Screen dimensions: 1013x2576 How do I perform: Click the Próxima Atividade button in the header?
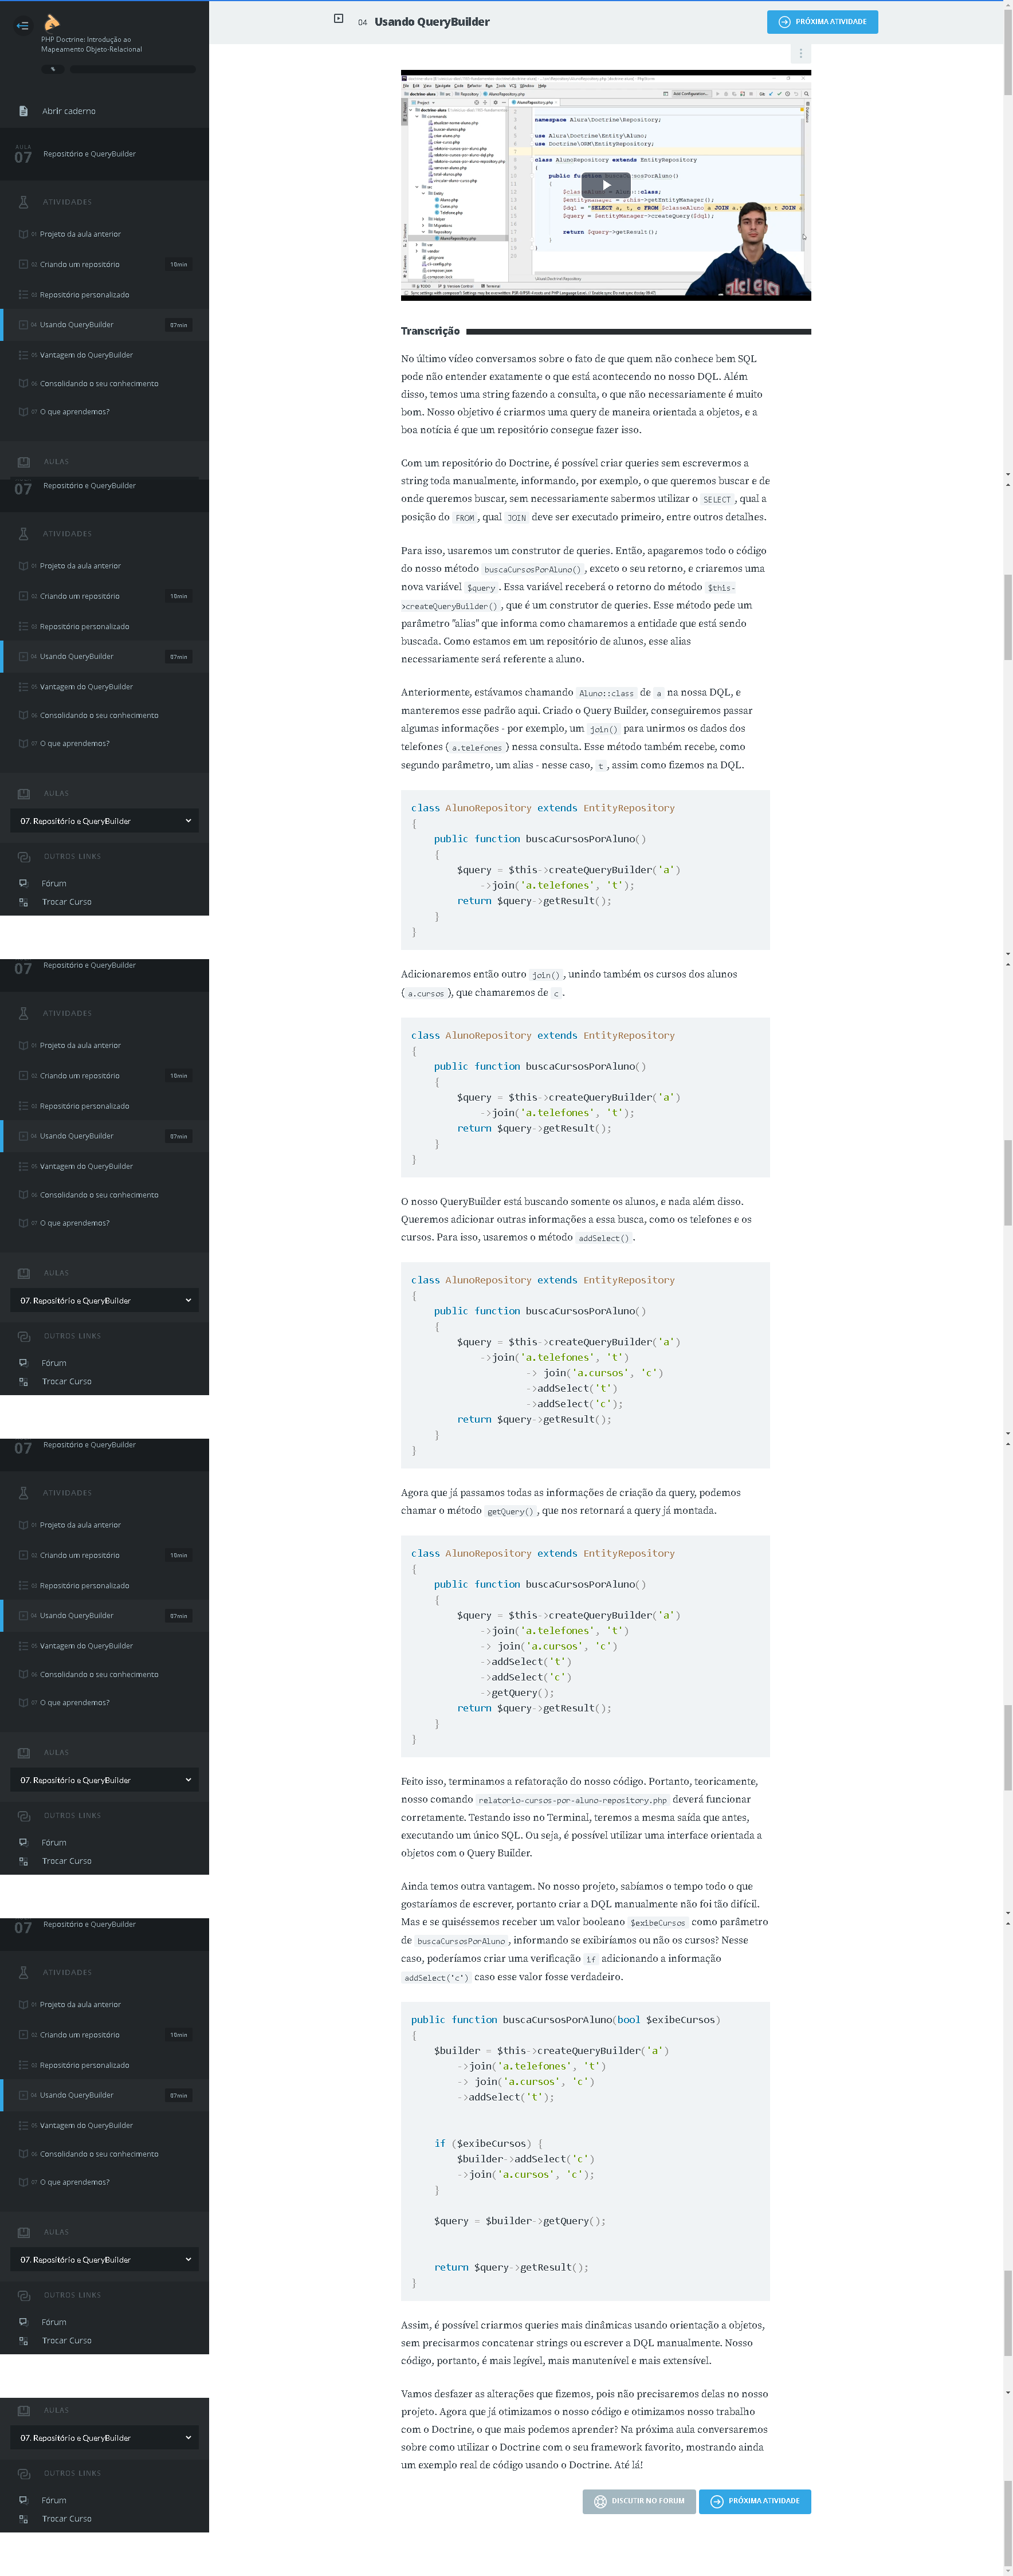[822, 22]
